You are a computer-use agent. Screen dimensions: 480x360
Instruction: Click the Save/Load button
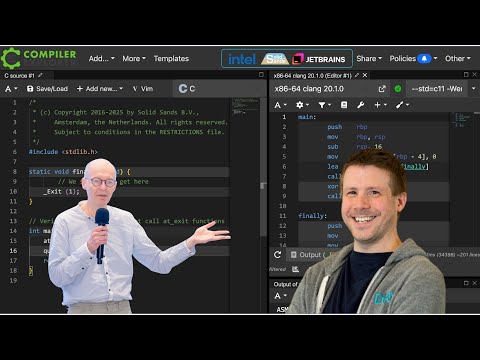[x=47, y=89]
